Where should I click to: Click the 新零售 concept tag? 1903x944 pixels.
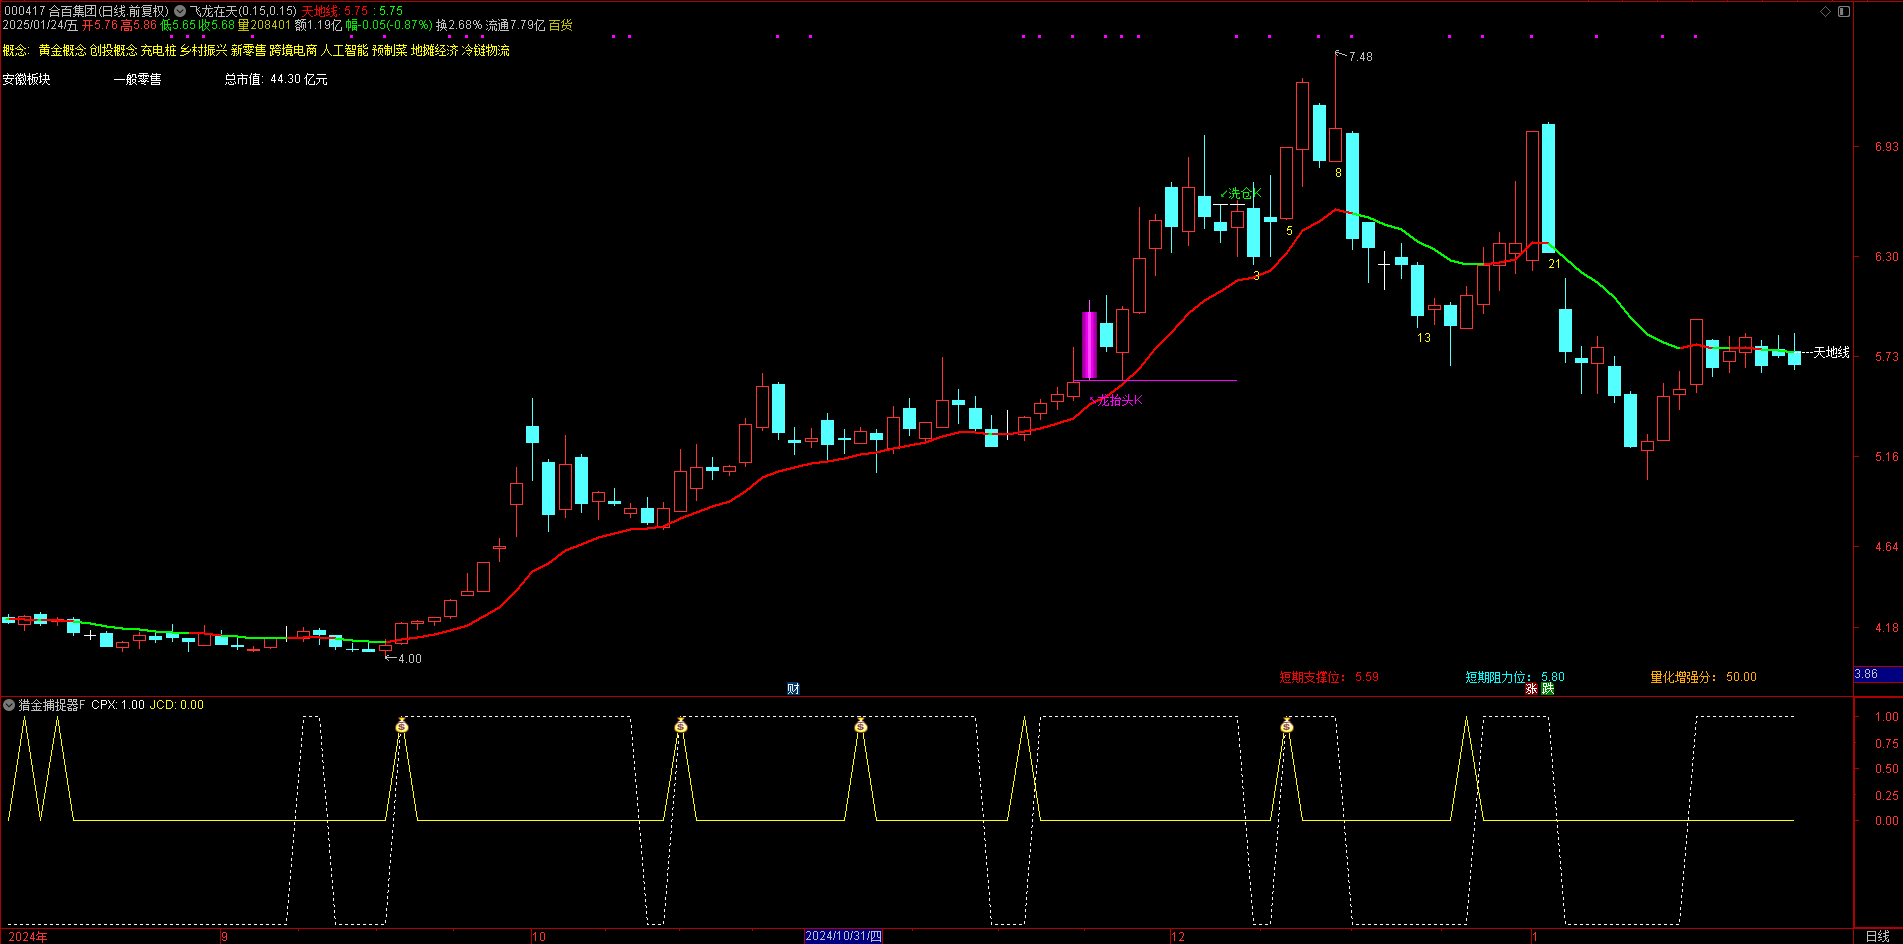click(248, 50)
